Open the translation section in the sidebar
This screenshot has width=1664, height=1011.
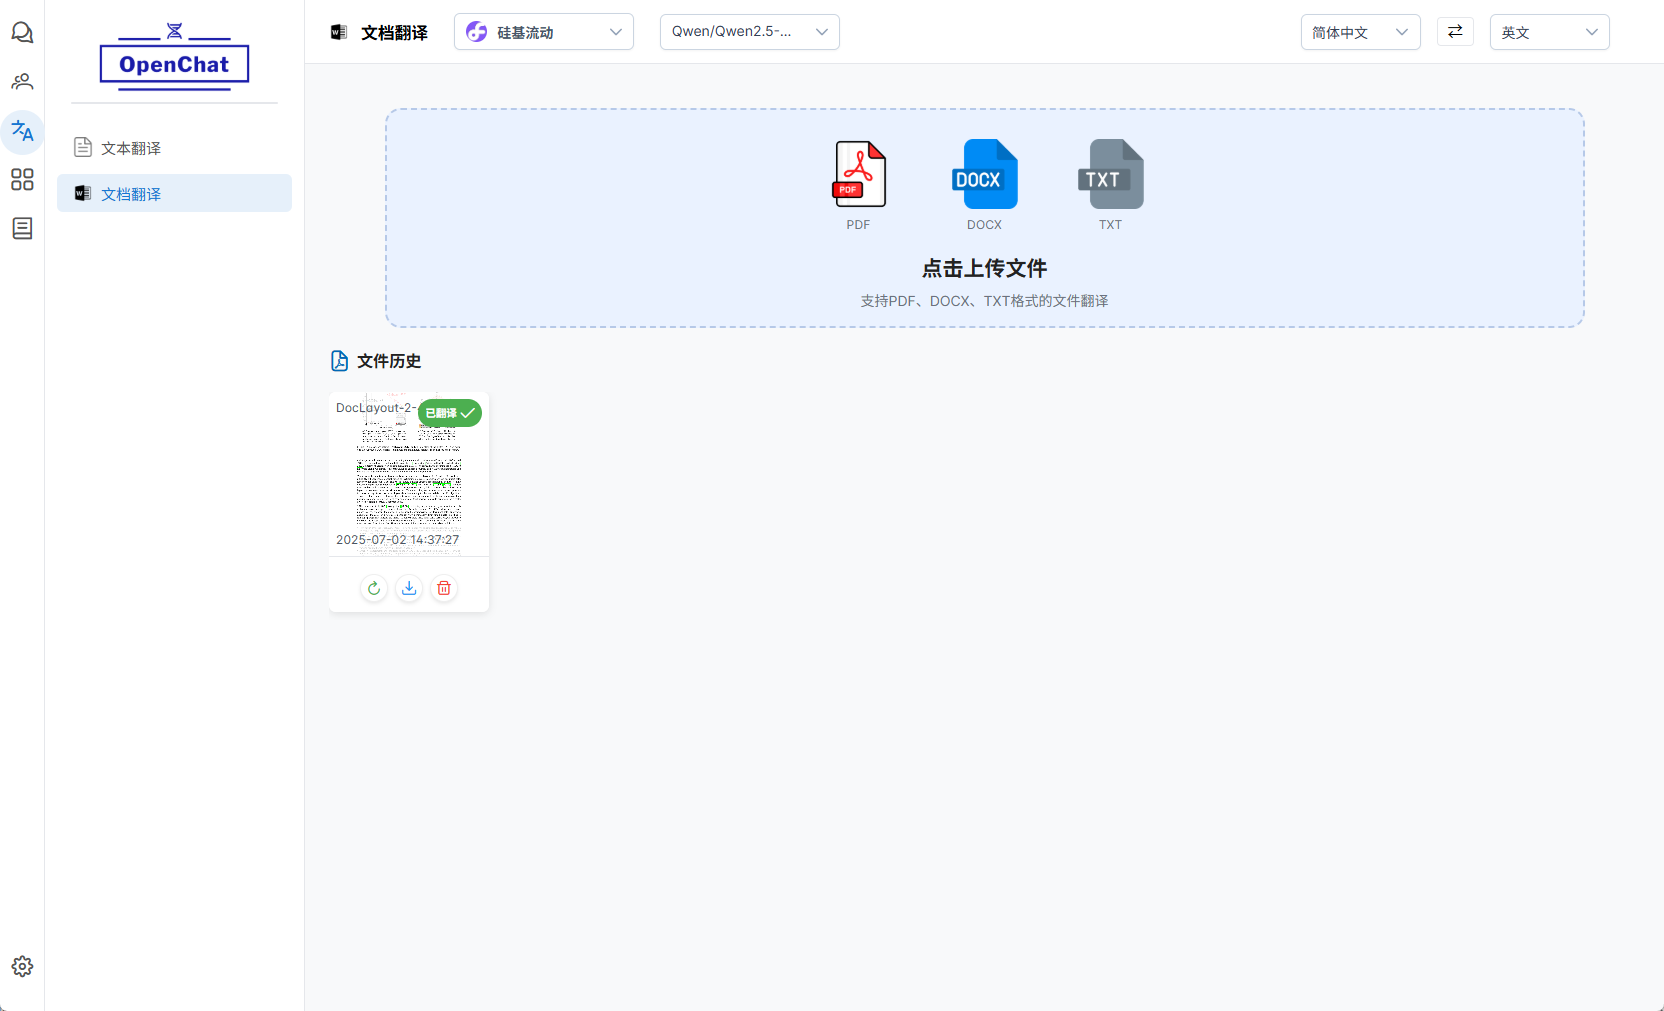(22, 131)
